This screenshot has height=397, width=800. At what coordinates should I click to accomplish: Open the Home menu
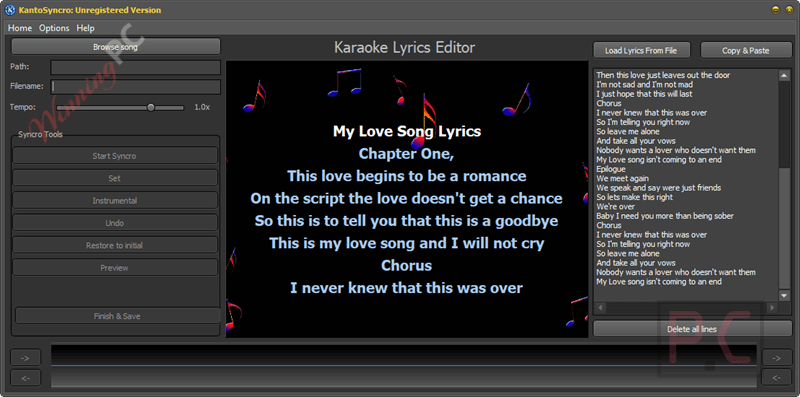click(x=20, y=28)
